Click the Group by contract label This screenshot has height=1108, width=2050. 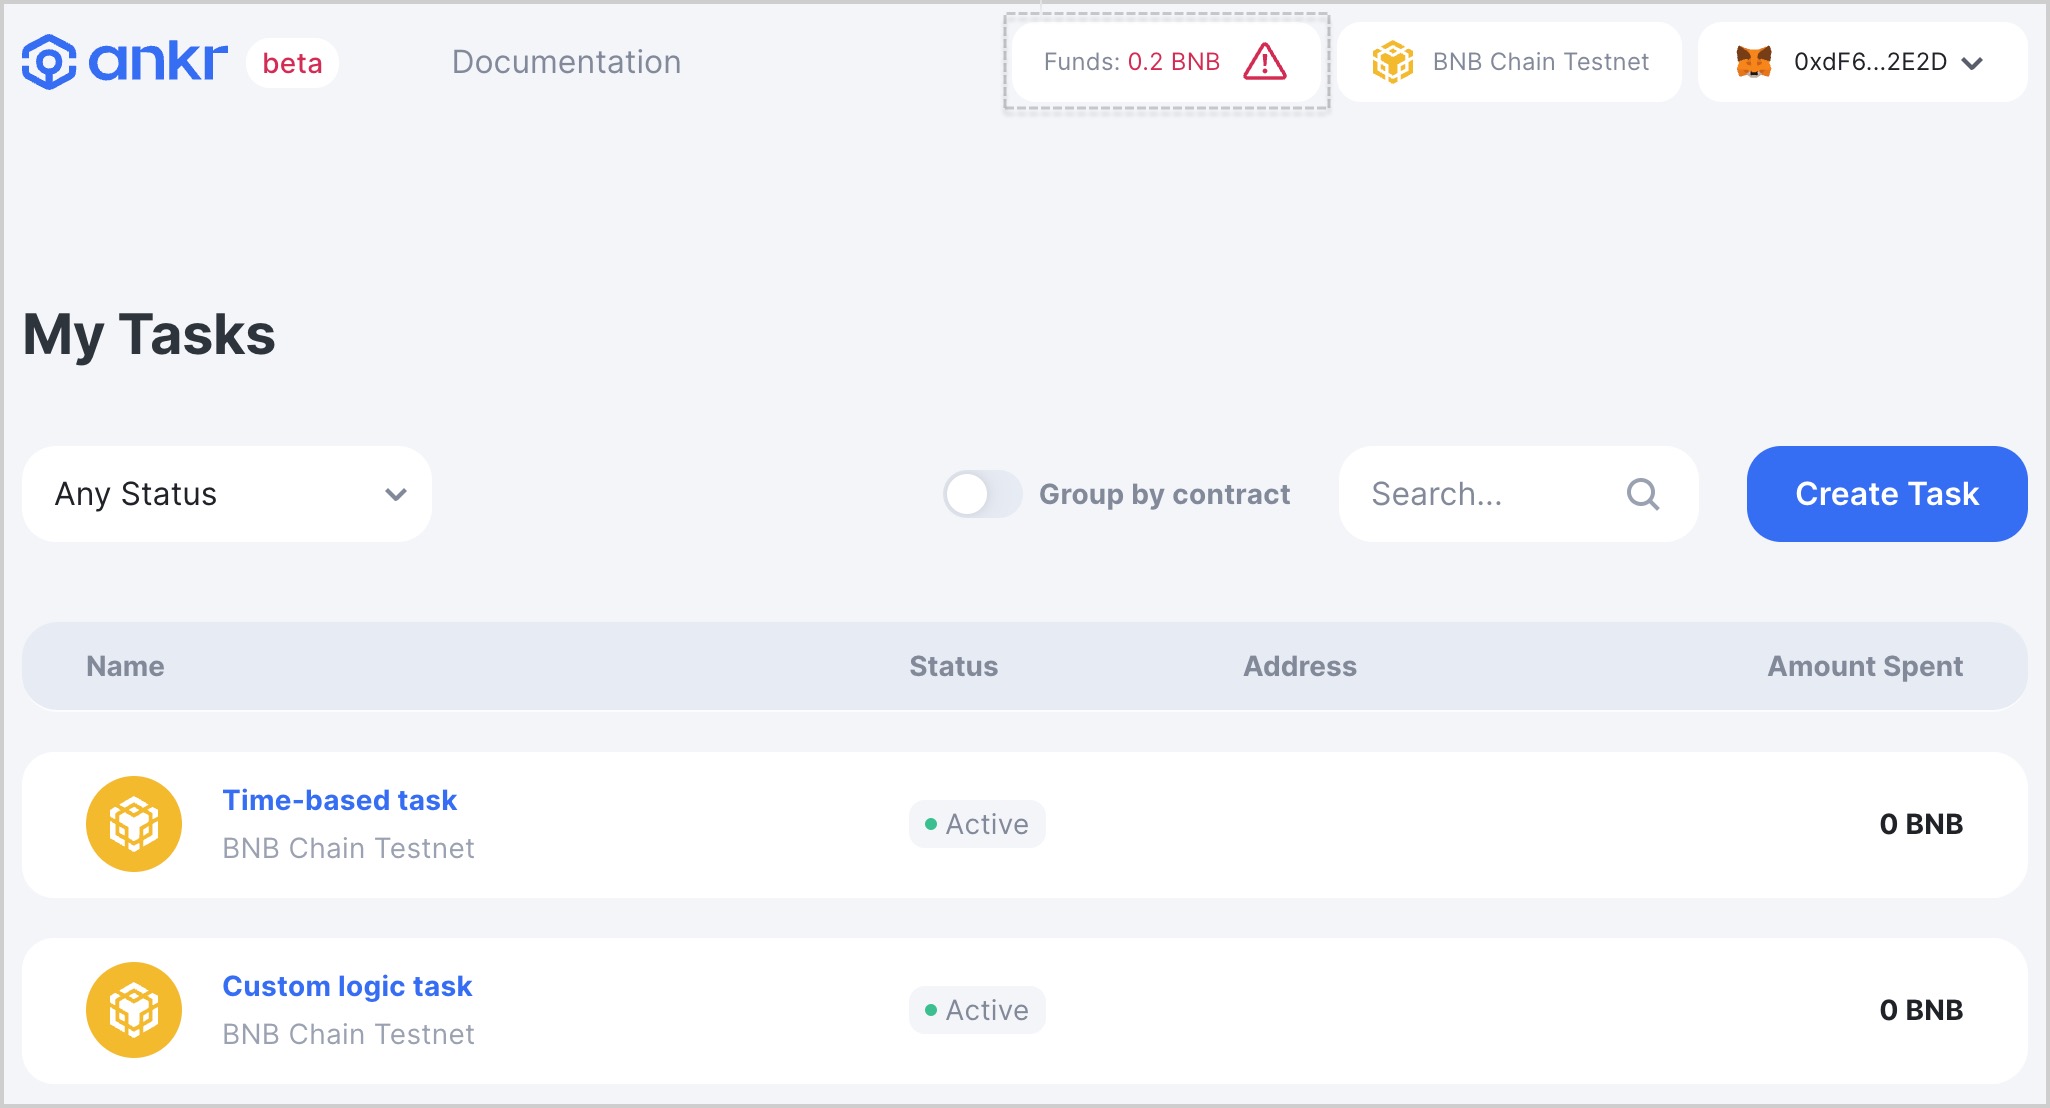pos(1165,494)
